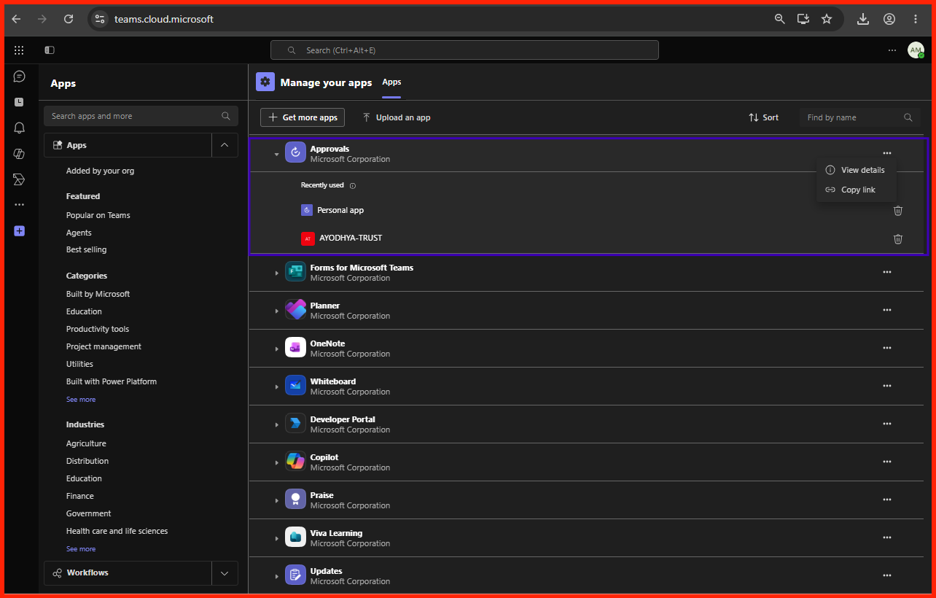Click the Approvals app icon
This screenshot has height=598, width=936.
click(295, 153)
